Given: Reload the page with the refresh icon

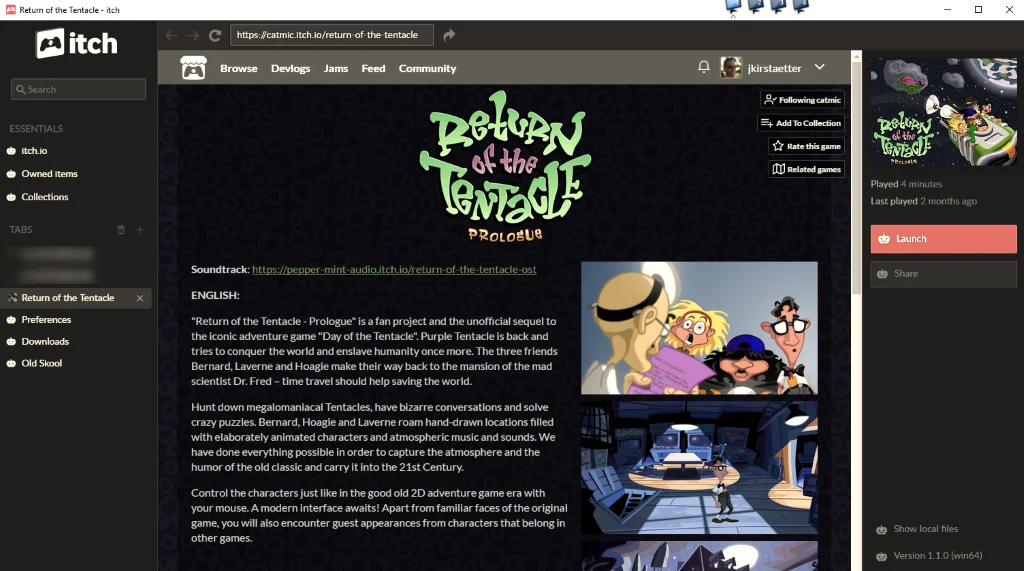Looking at the screenshot, I should point(215,35).
